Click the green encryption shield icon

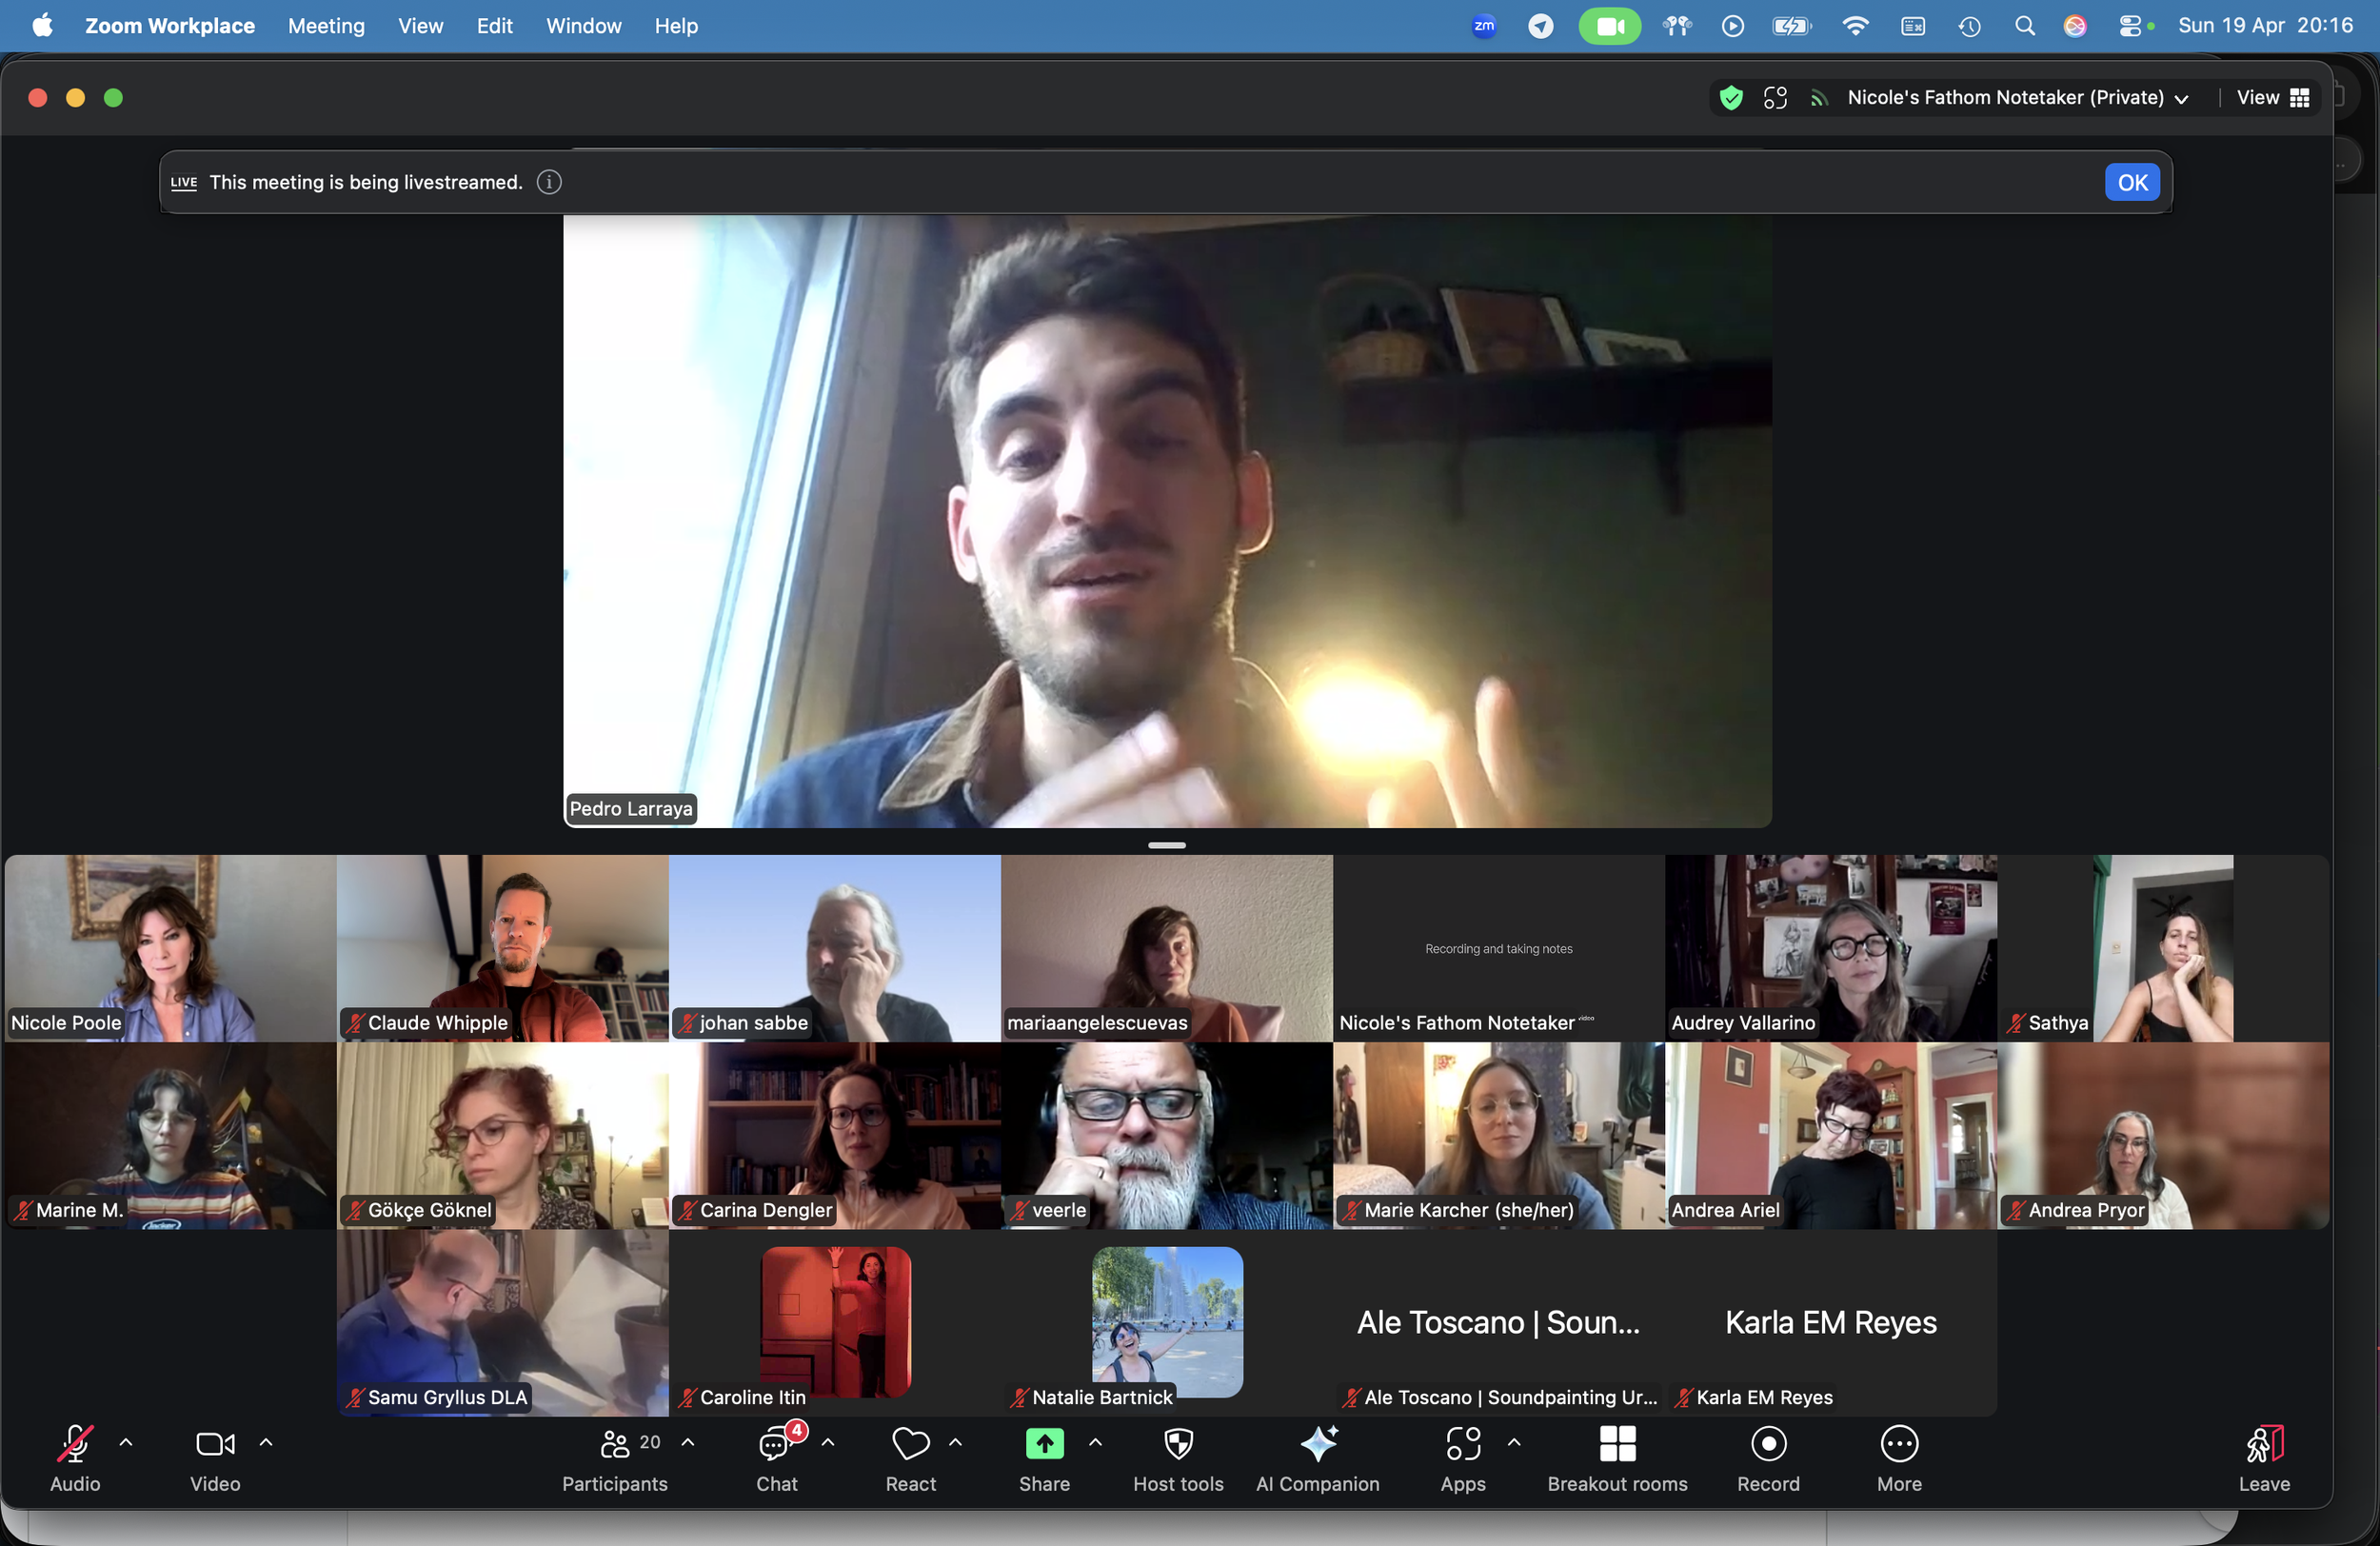click(x=1731, y=98)
